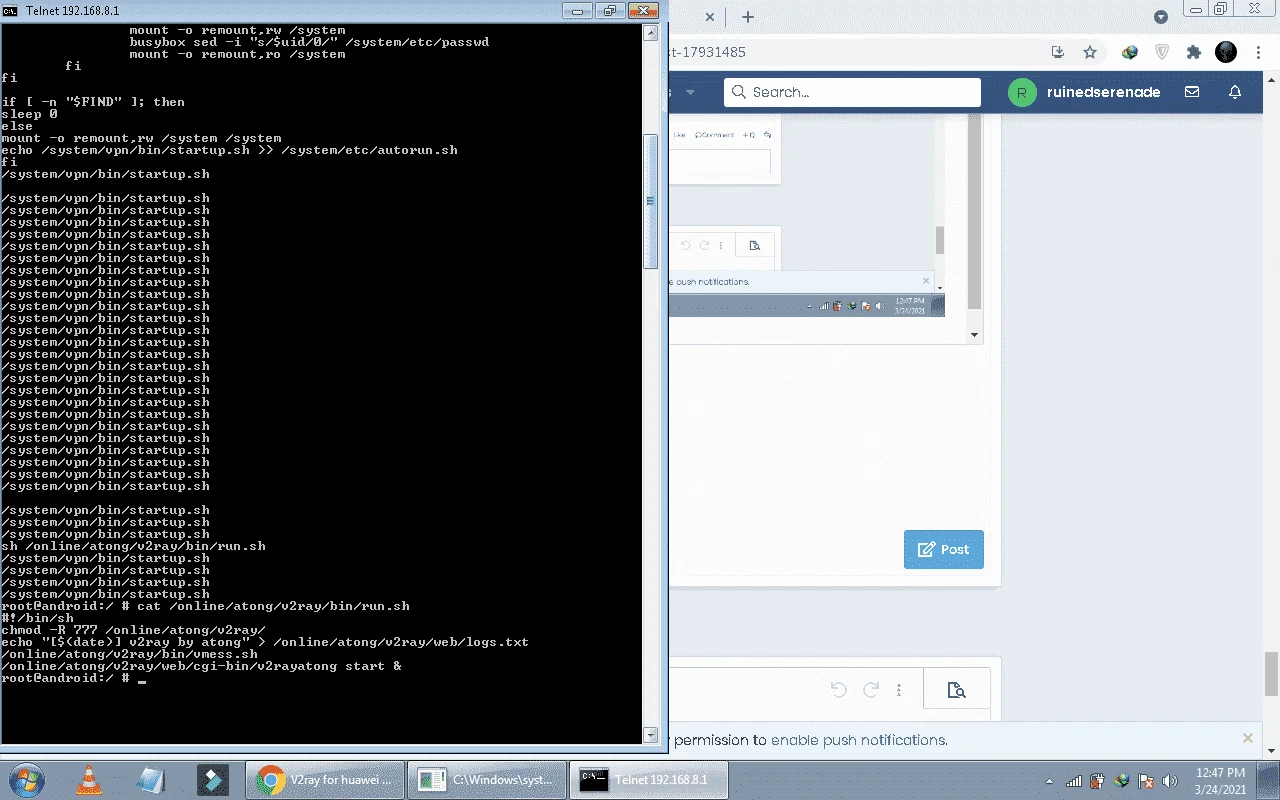Click Telnet scrollbar up arrow
Screen dimensions: 1280x800
[x=650, y=31]
